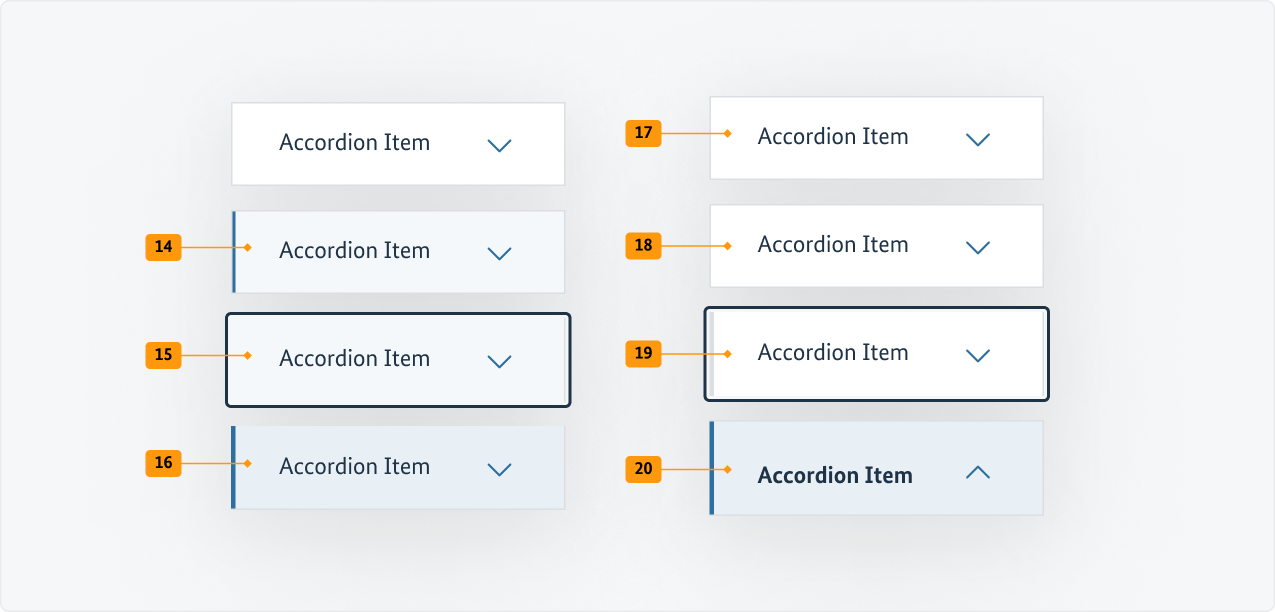Expand chevron of accordion item marked 15
The width and height of the screenshot is (1275, 612).
point(499,361)
